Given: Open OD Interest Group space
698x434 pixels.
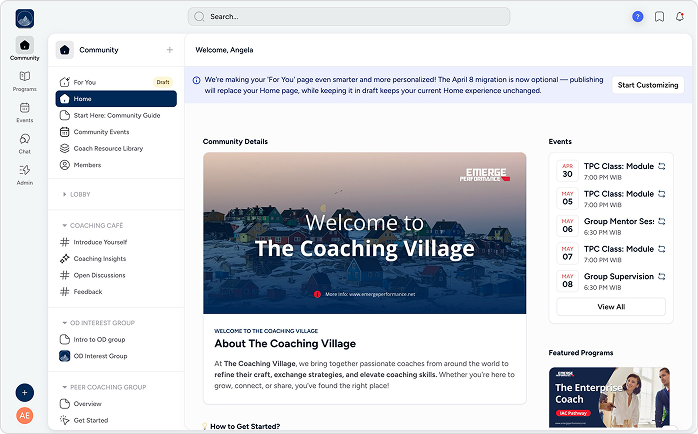Looking at the screenshot, I should coord(116,356).
